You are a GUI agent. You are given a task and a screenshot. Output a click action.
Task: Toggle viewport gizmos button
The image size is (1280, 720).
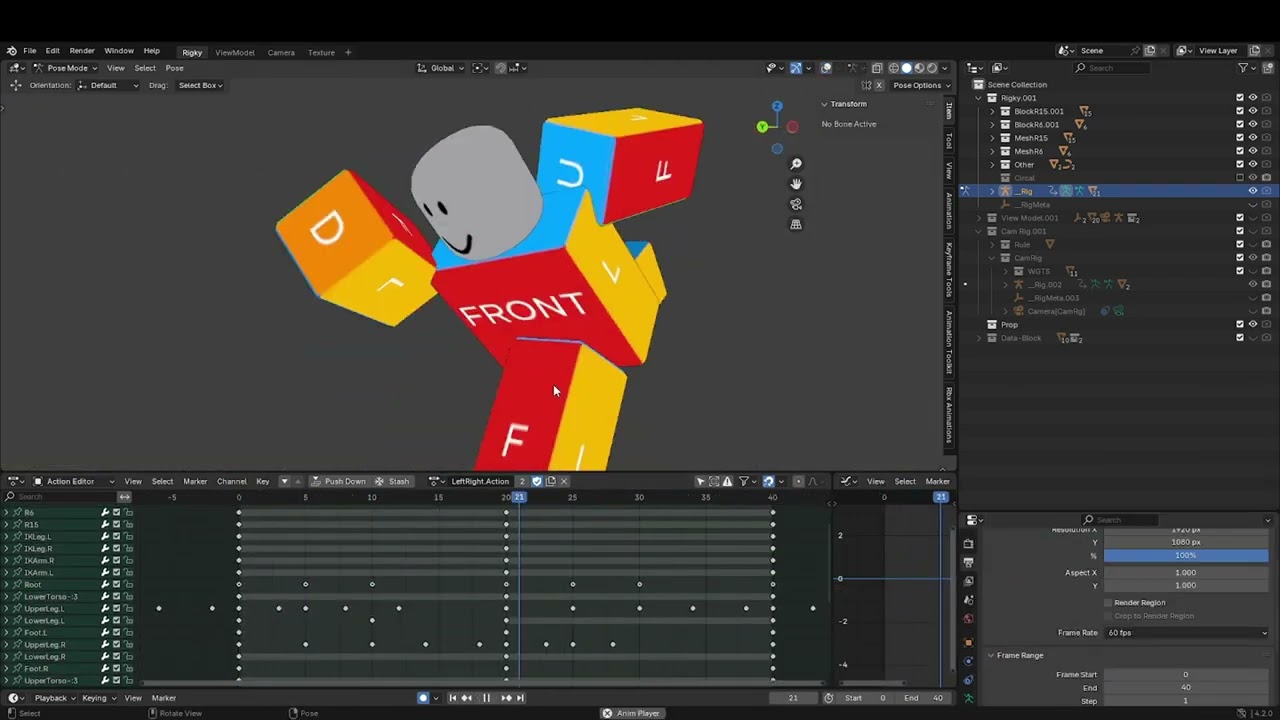tap(796, 68)
